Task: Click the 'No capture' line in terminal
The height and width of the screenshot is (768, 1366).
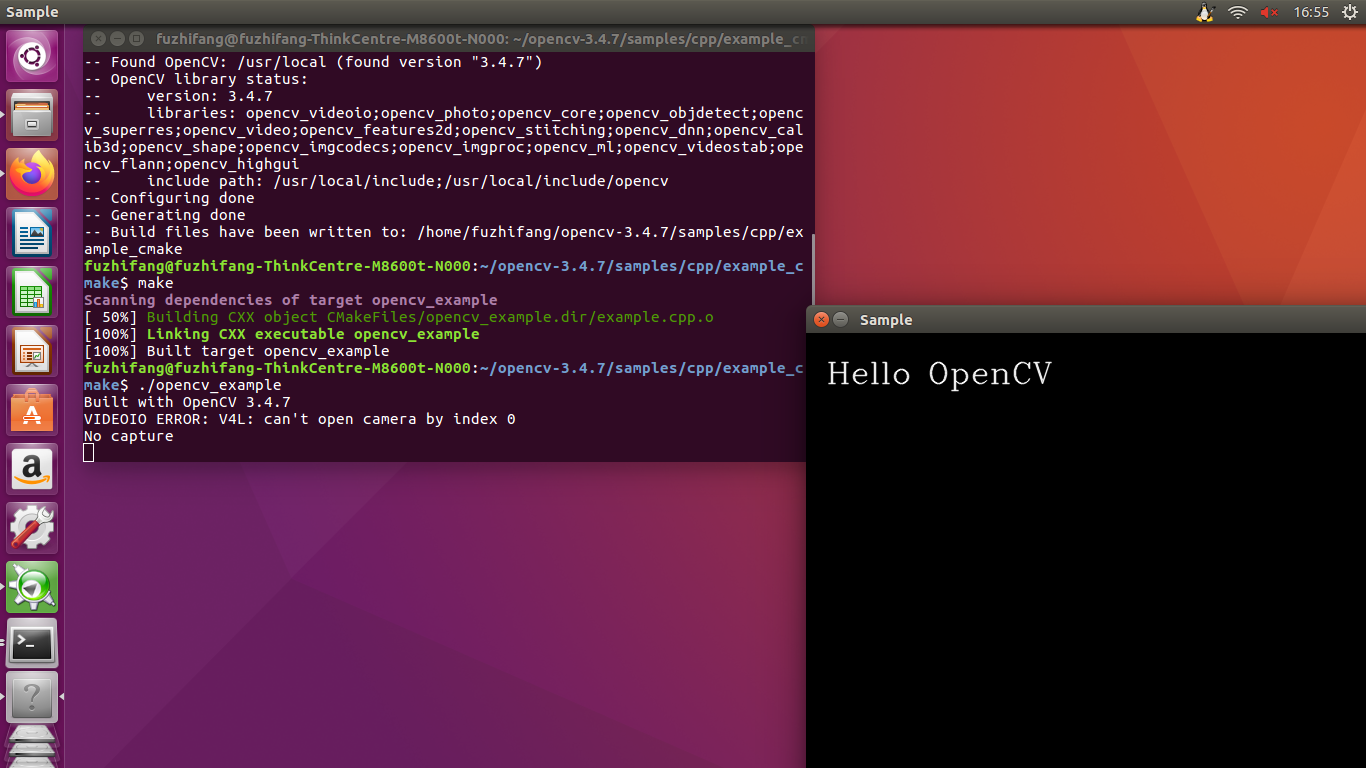Action: (x=128, y=436)
